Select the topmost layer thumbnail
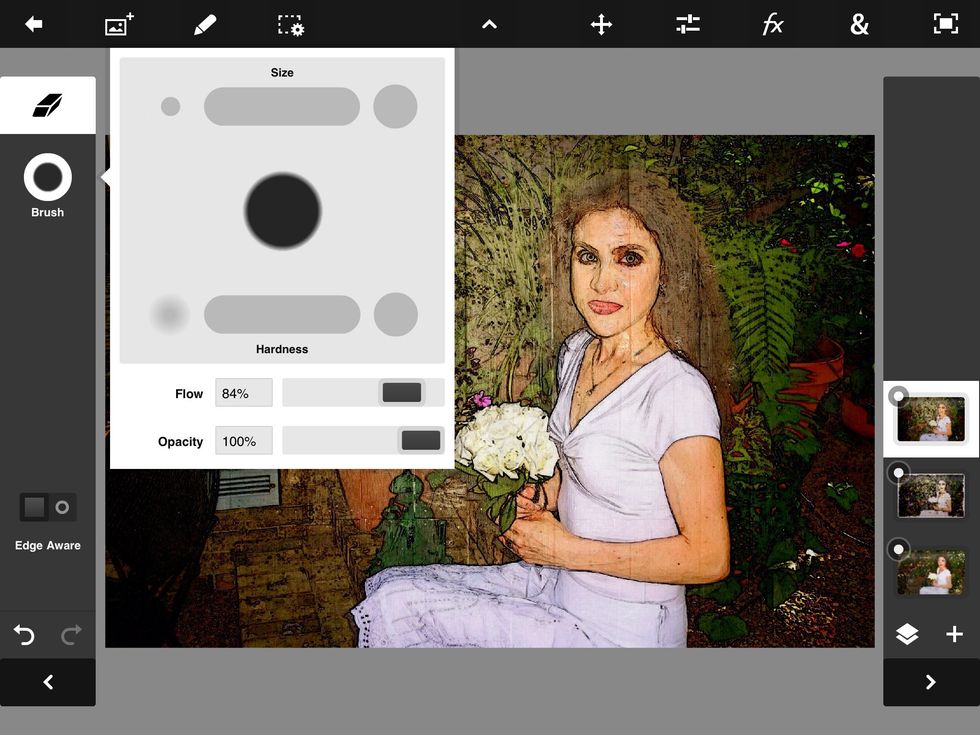The width and height of the screenshot is (980, 735). [x=931, y=419]
